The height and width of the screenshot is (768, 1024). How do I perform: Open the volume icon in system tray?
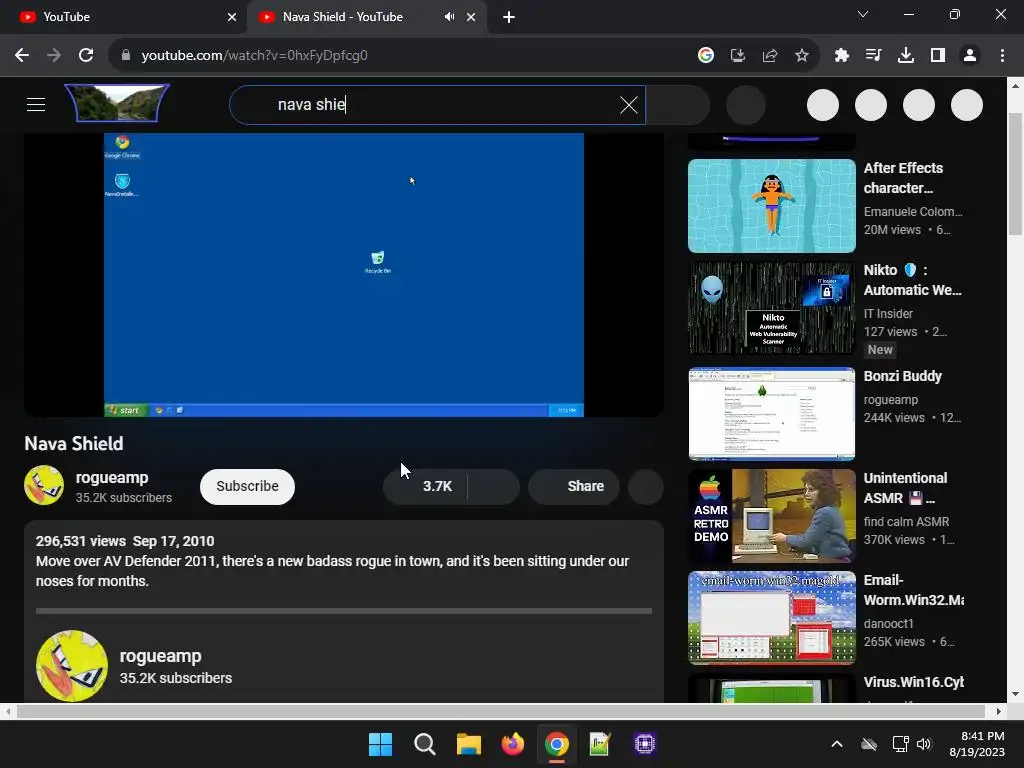click(923, 744)
